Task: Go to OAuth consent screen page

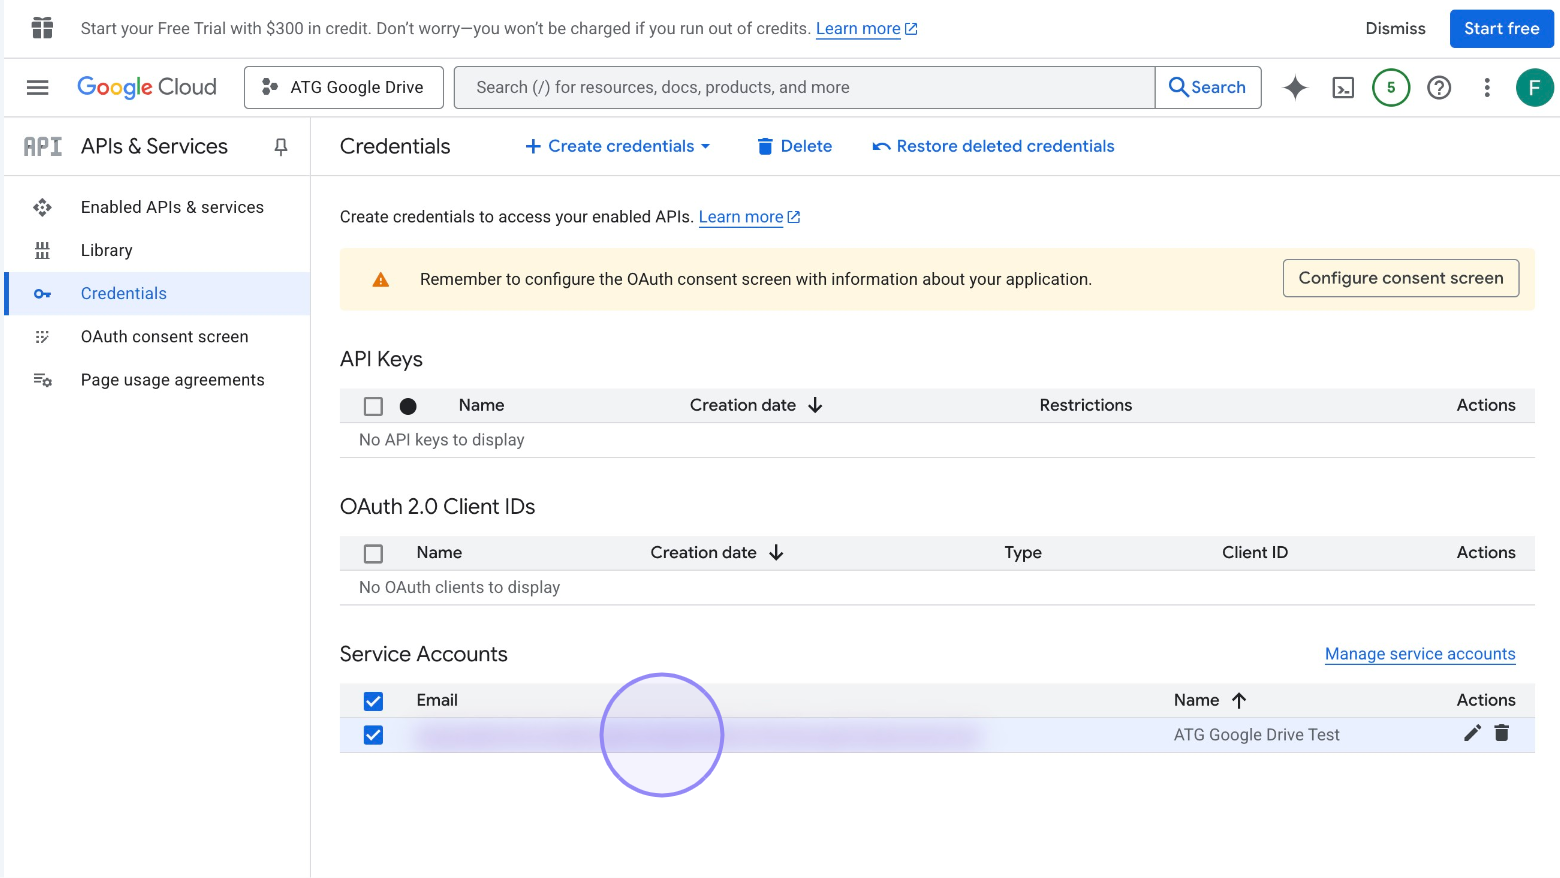Action: point(164,336)
